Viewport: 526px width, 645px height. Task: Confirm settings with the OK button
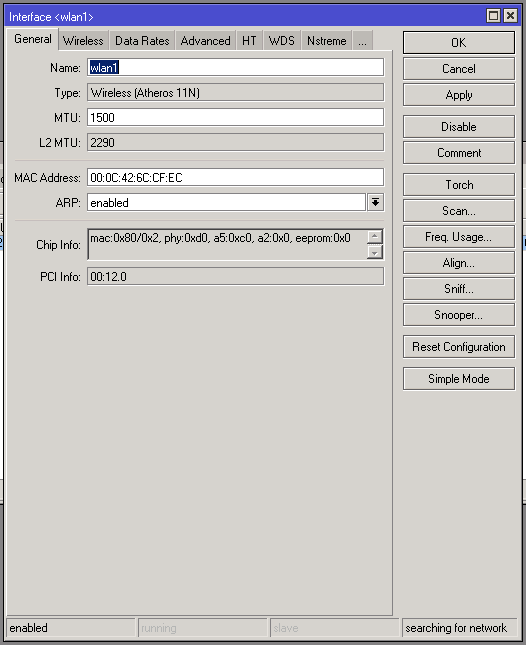[x=459, y=42]
